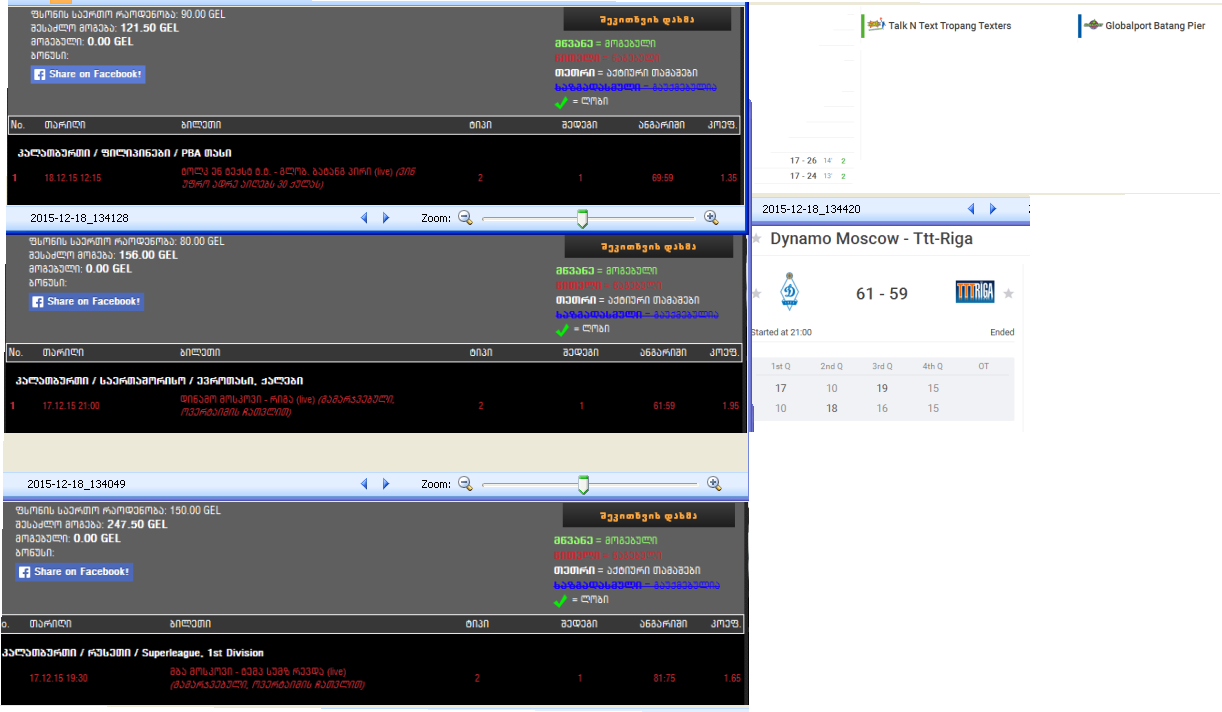This screenshot has width=1222, height=712.
Task: Select the '17 - 24' score row
Action: pyautogui.click(x=803, y=176)
